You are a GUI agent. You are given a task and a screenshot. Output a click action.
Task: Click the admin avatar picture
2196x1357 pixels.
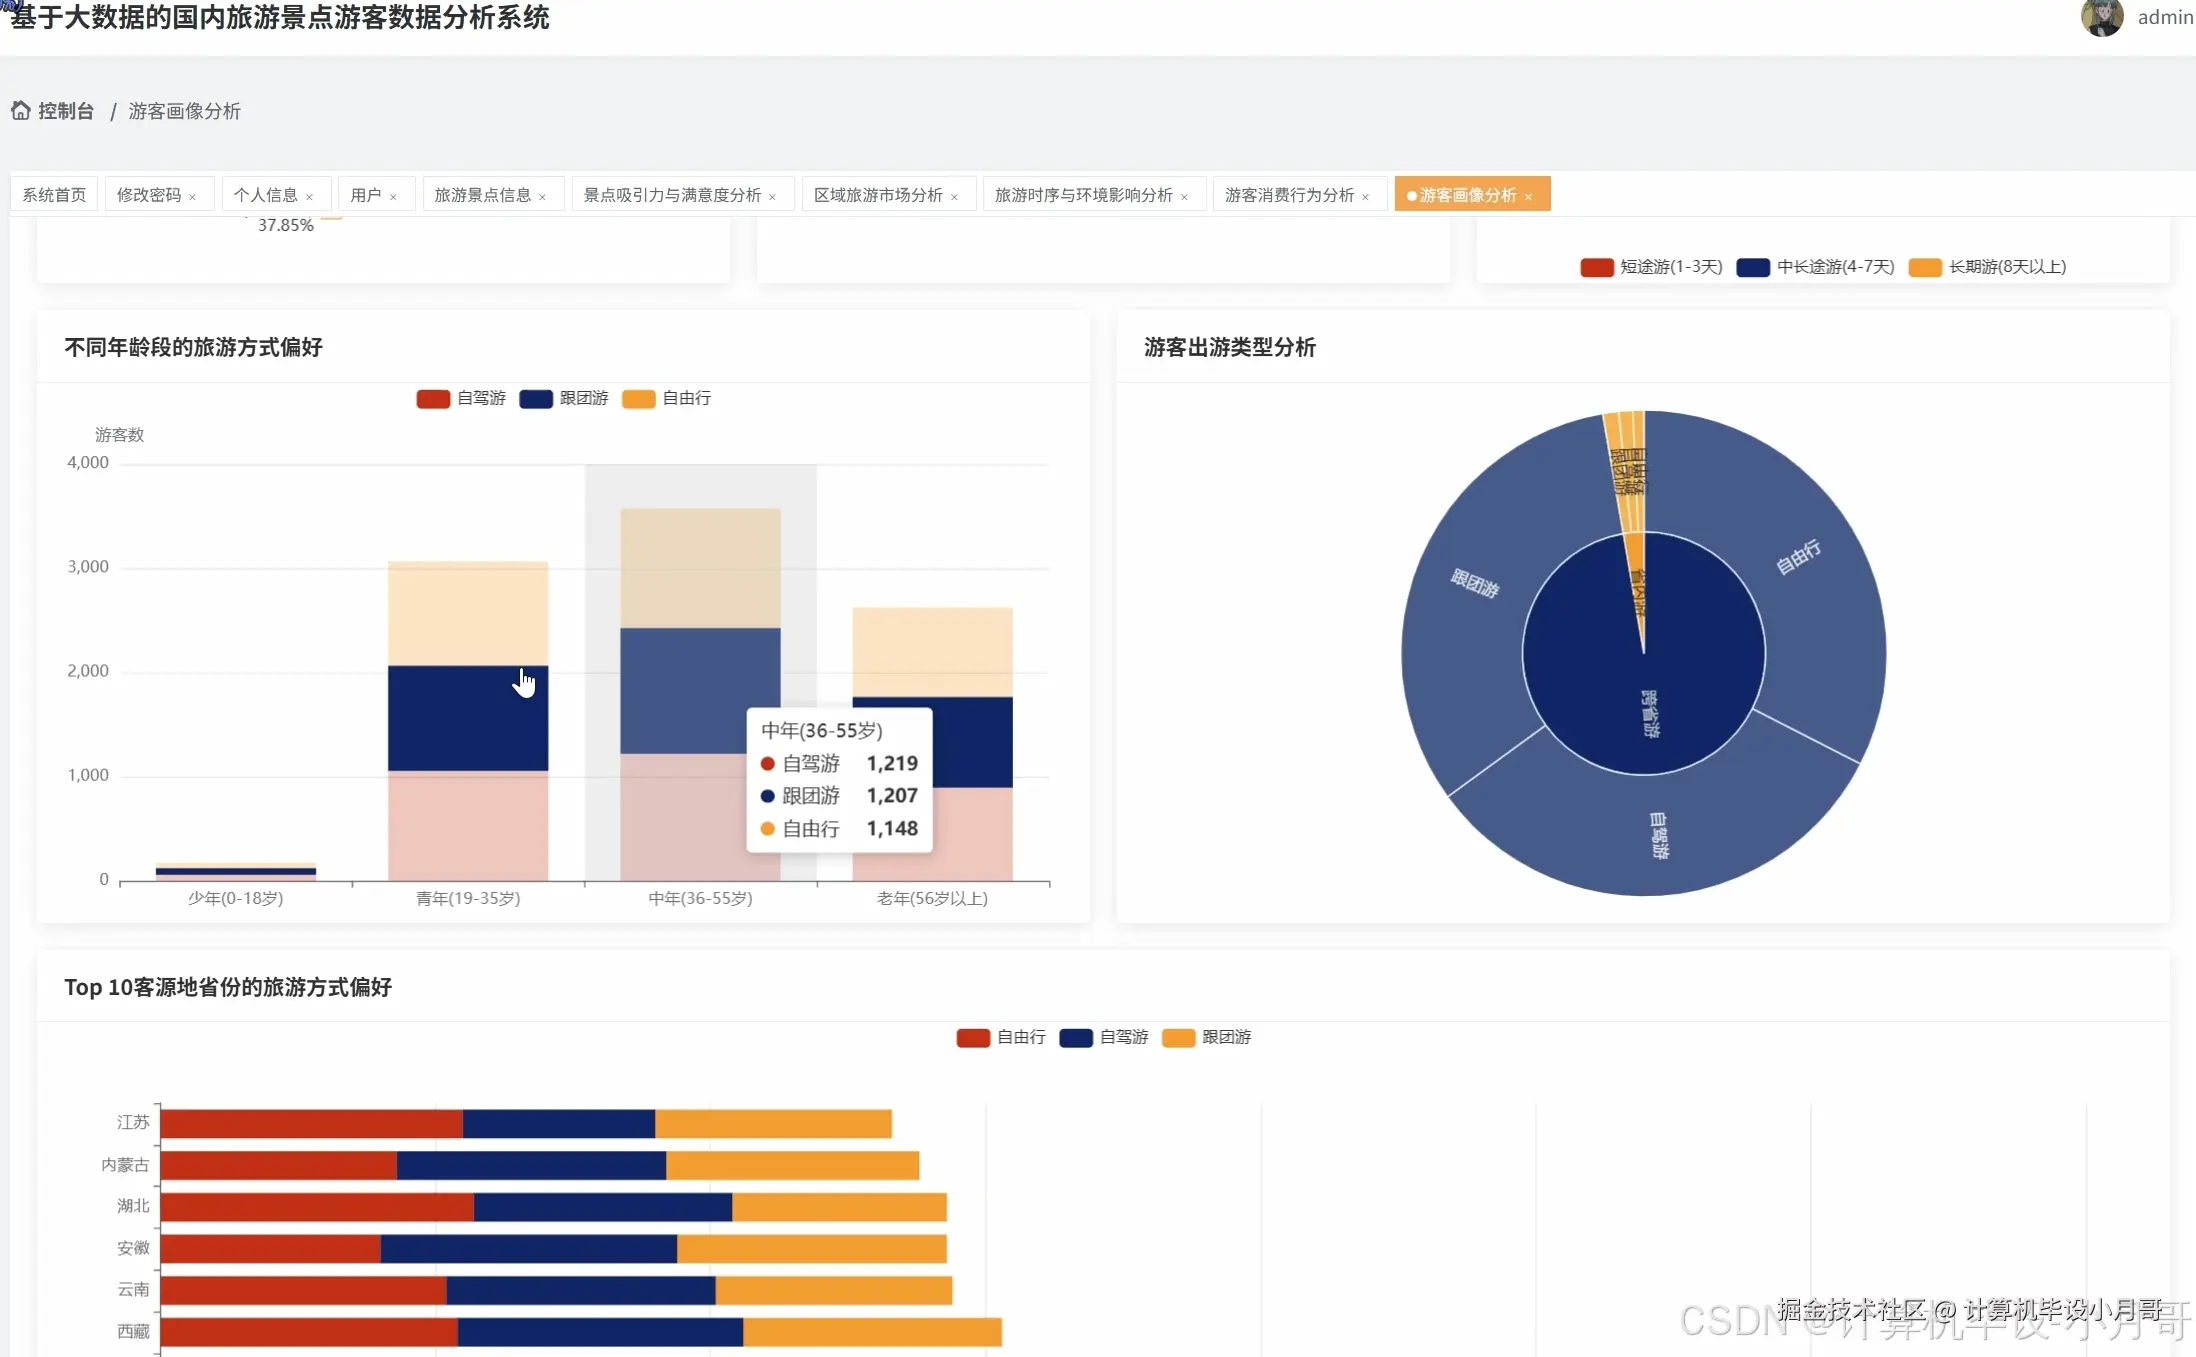tap(2101, 18)
